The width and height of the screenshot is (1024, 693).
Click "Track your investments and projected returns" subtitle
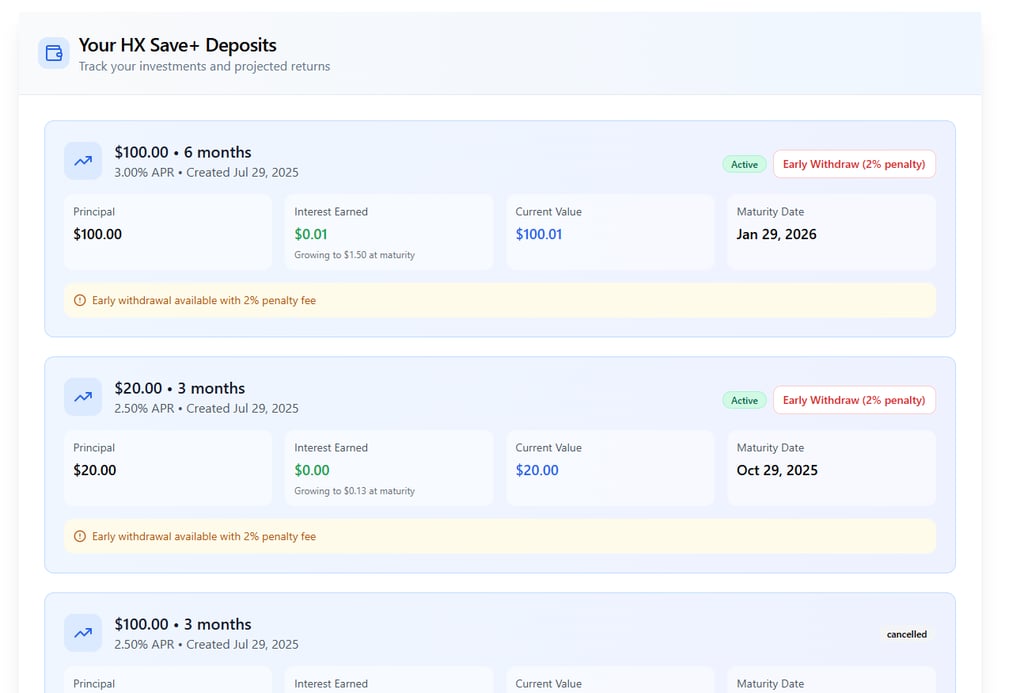point(204,67)
